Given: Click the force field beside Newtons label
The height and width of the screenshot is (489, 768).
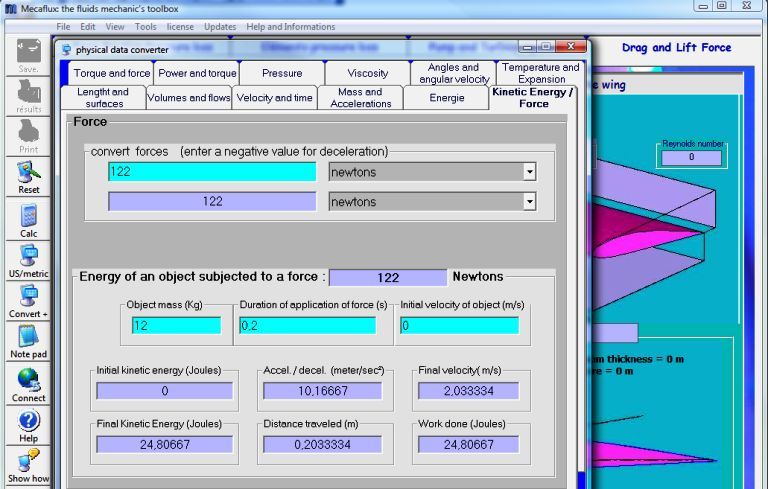Looking at the screenshot, I should point(388,277).
